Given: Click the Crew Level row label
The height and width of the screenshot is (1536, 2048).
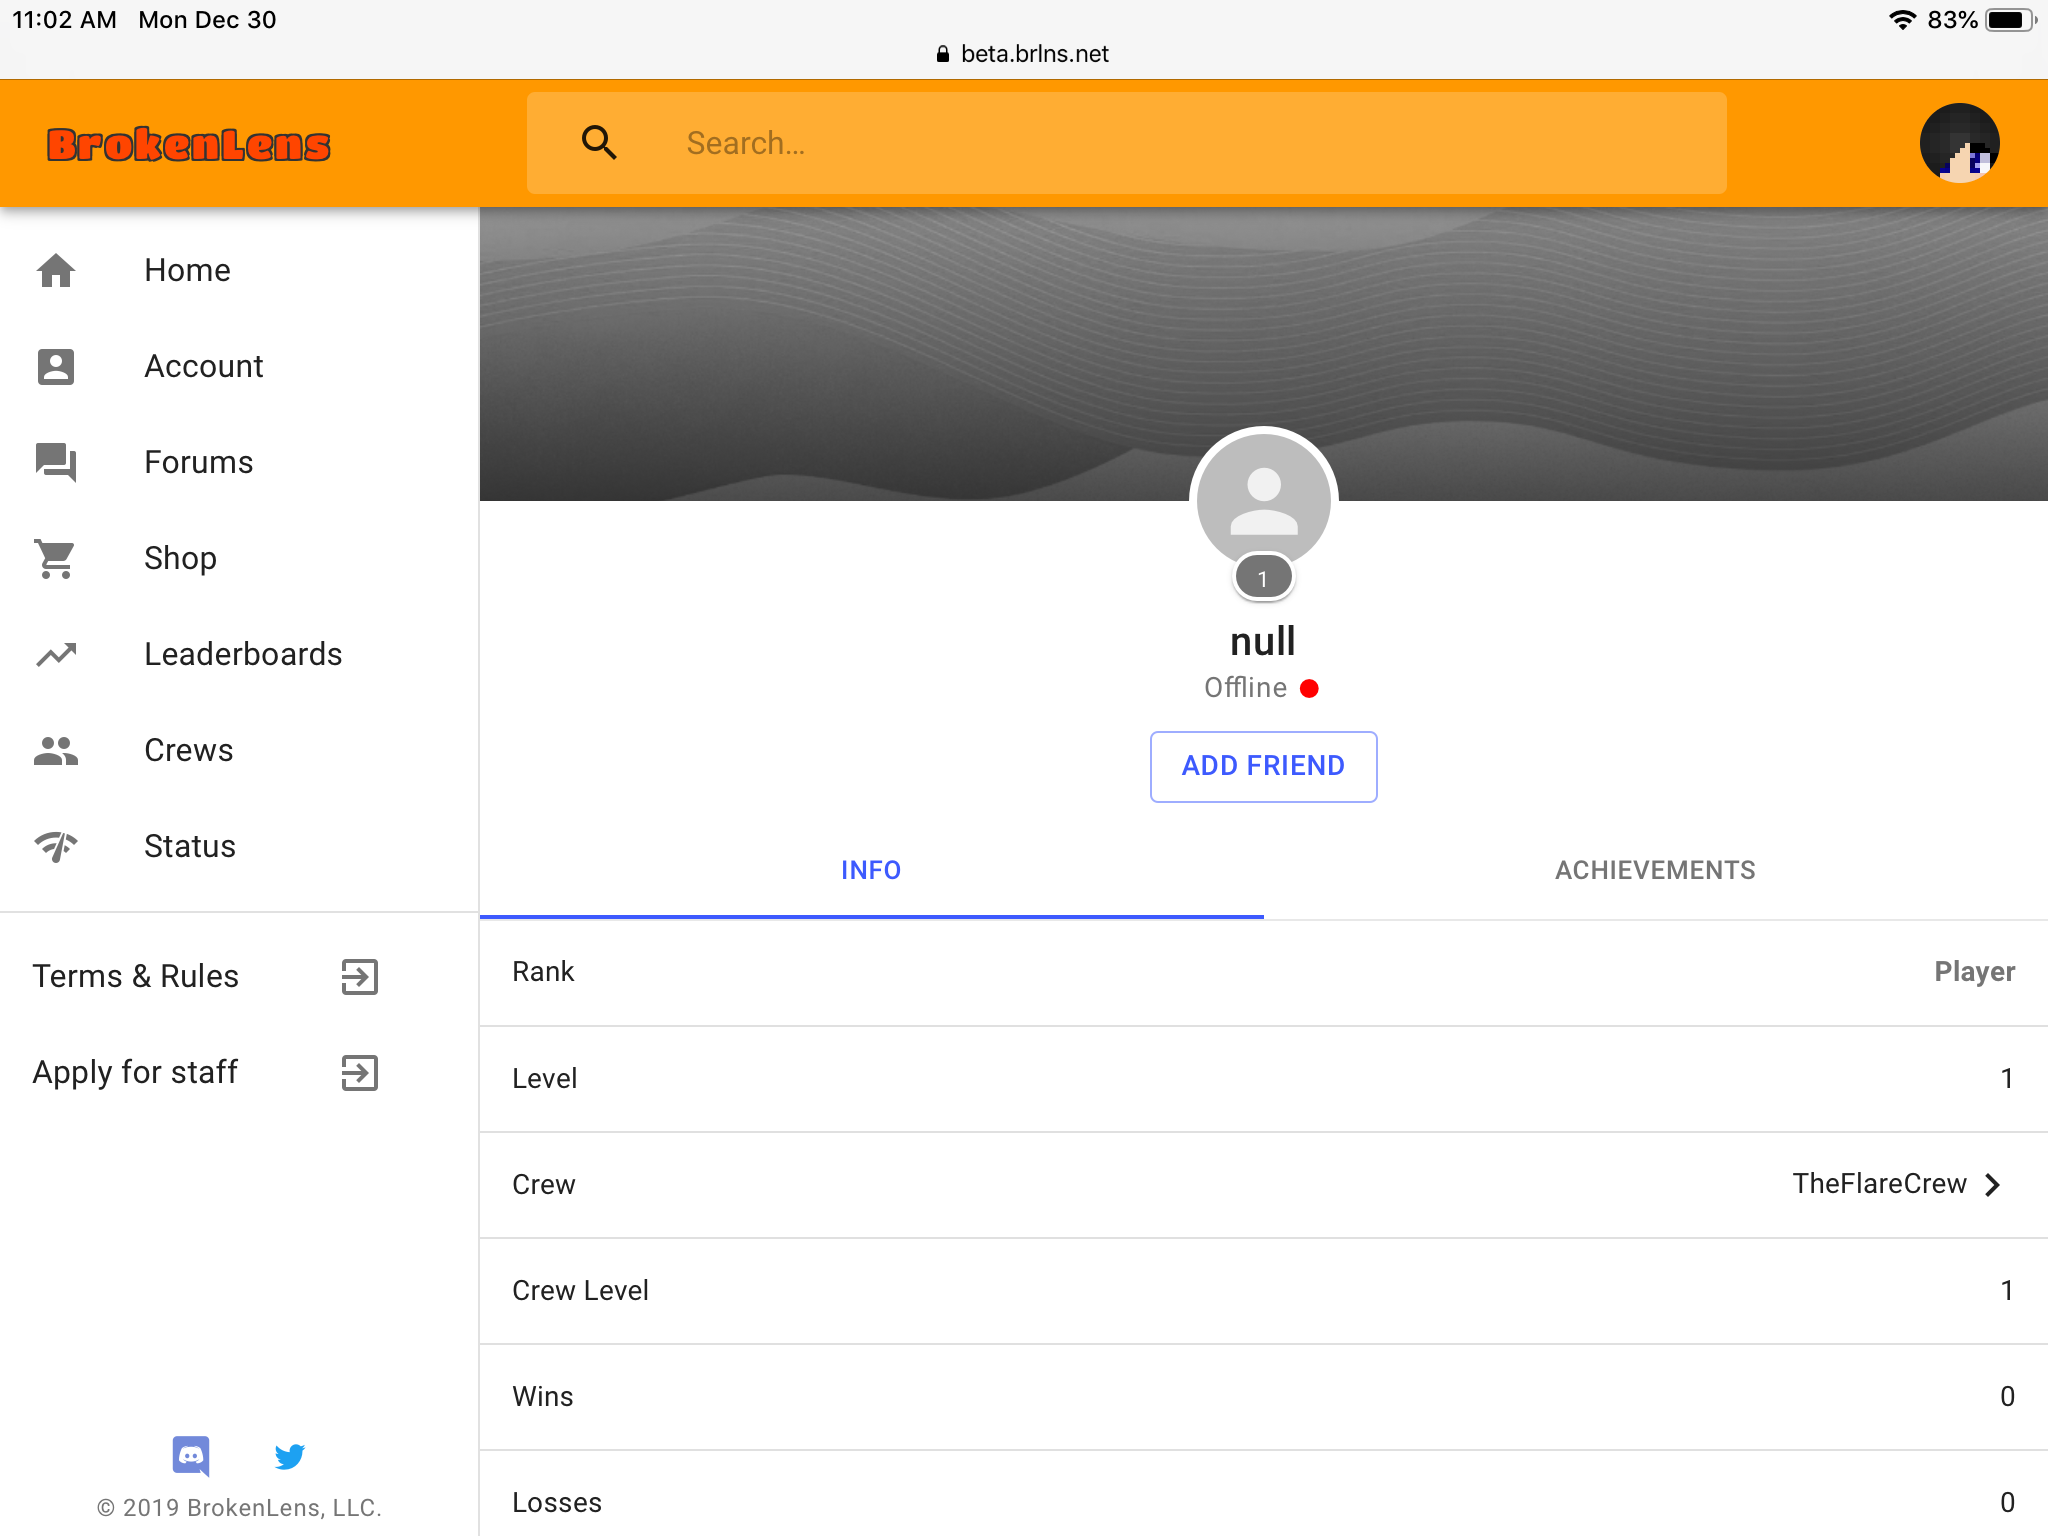Looking at the screenshot, I should coord(581,1290).
